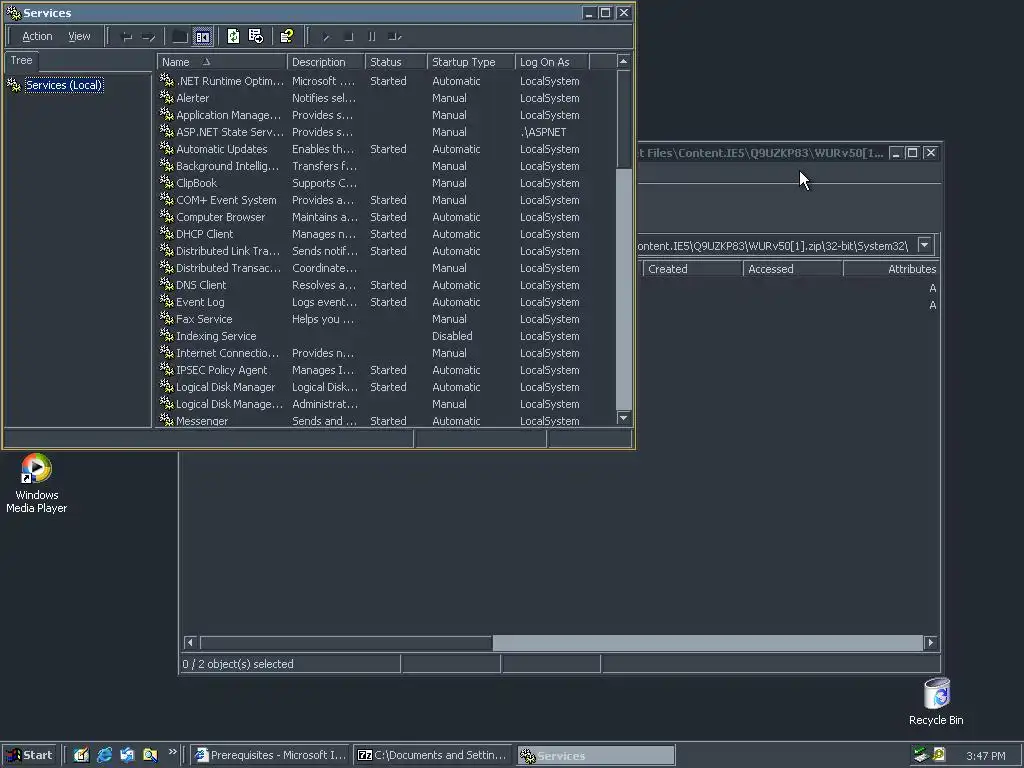Click the Services taskbar button

[x=596, y=756]
